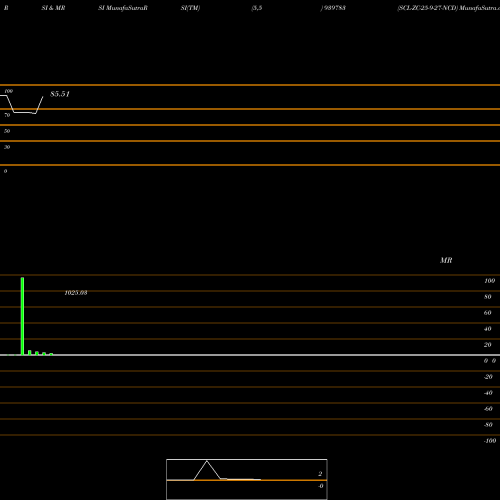Click the MR axis label 60

[x=488, y=313]
